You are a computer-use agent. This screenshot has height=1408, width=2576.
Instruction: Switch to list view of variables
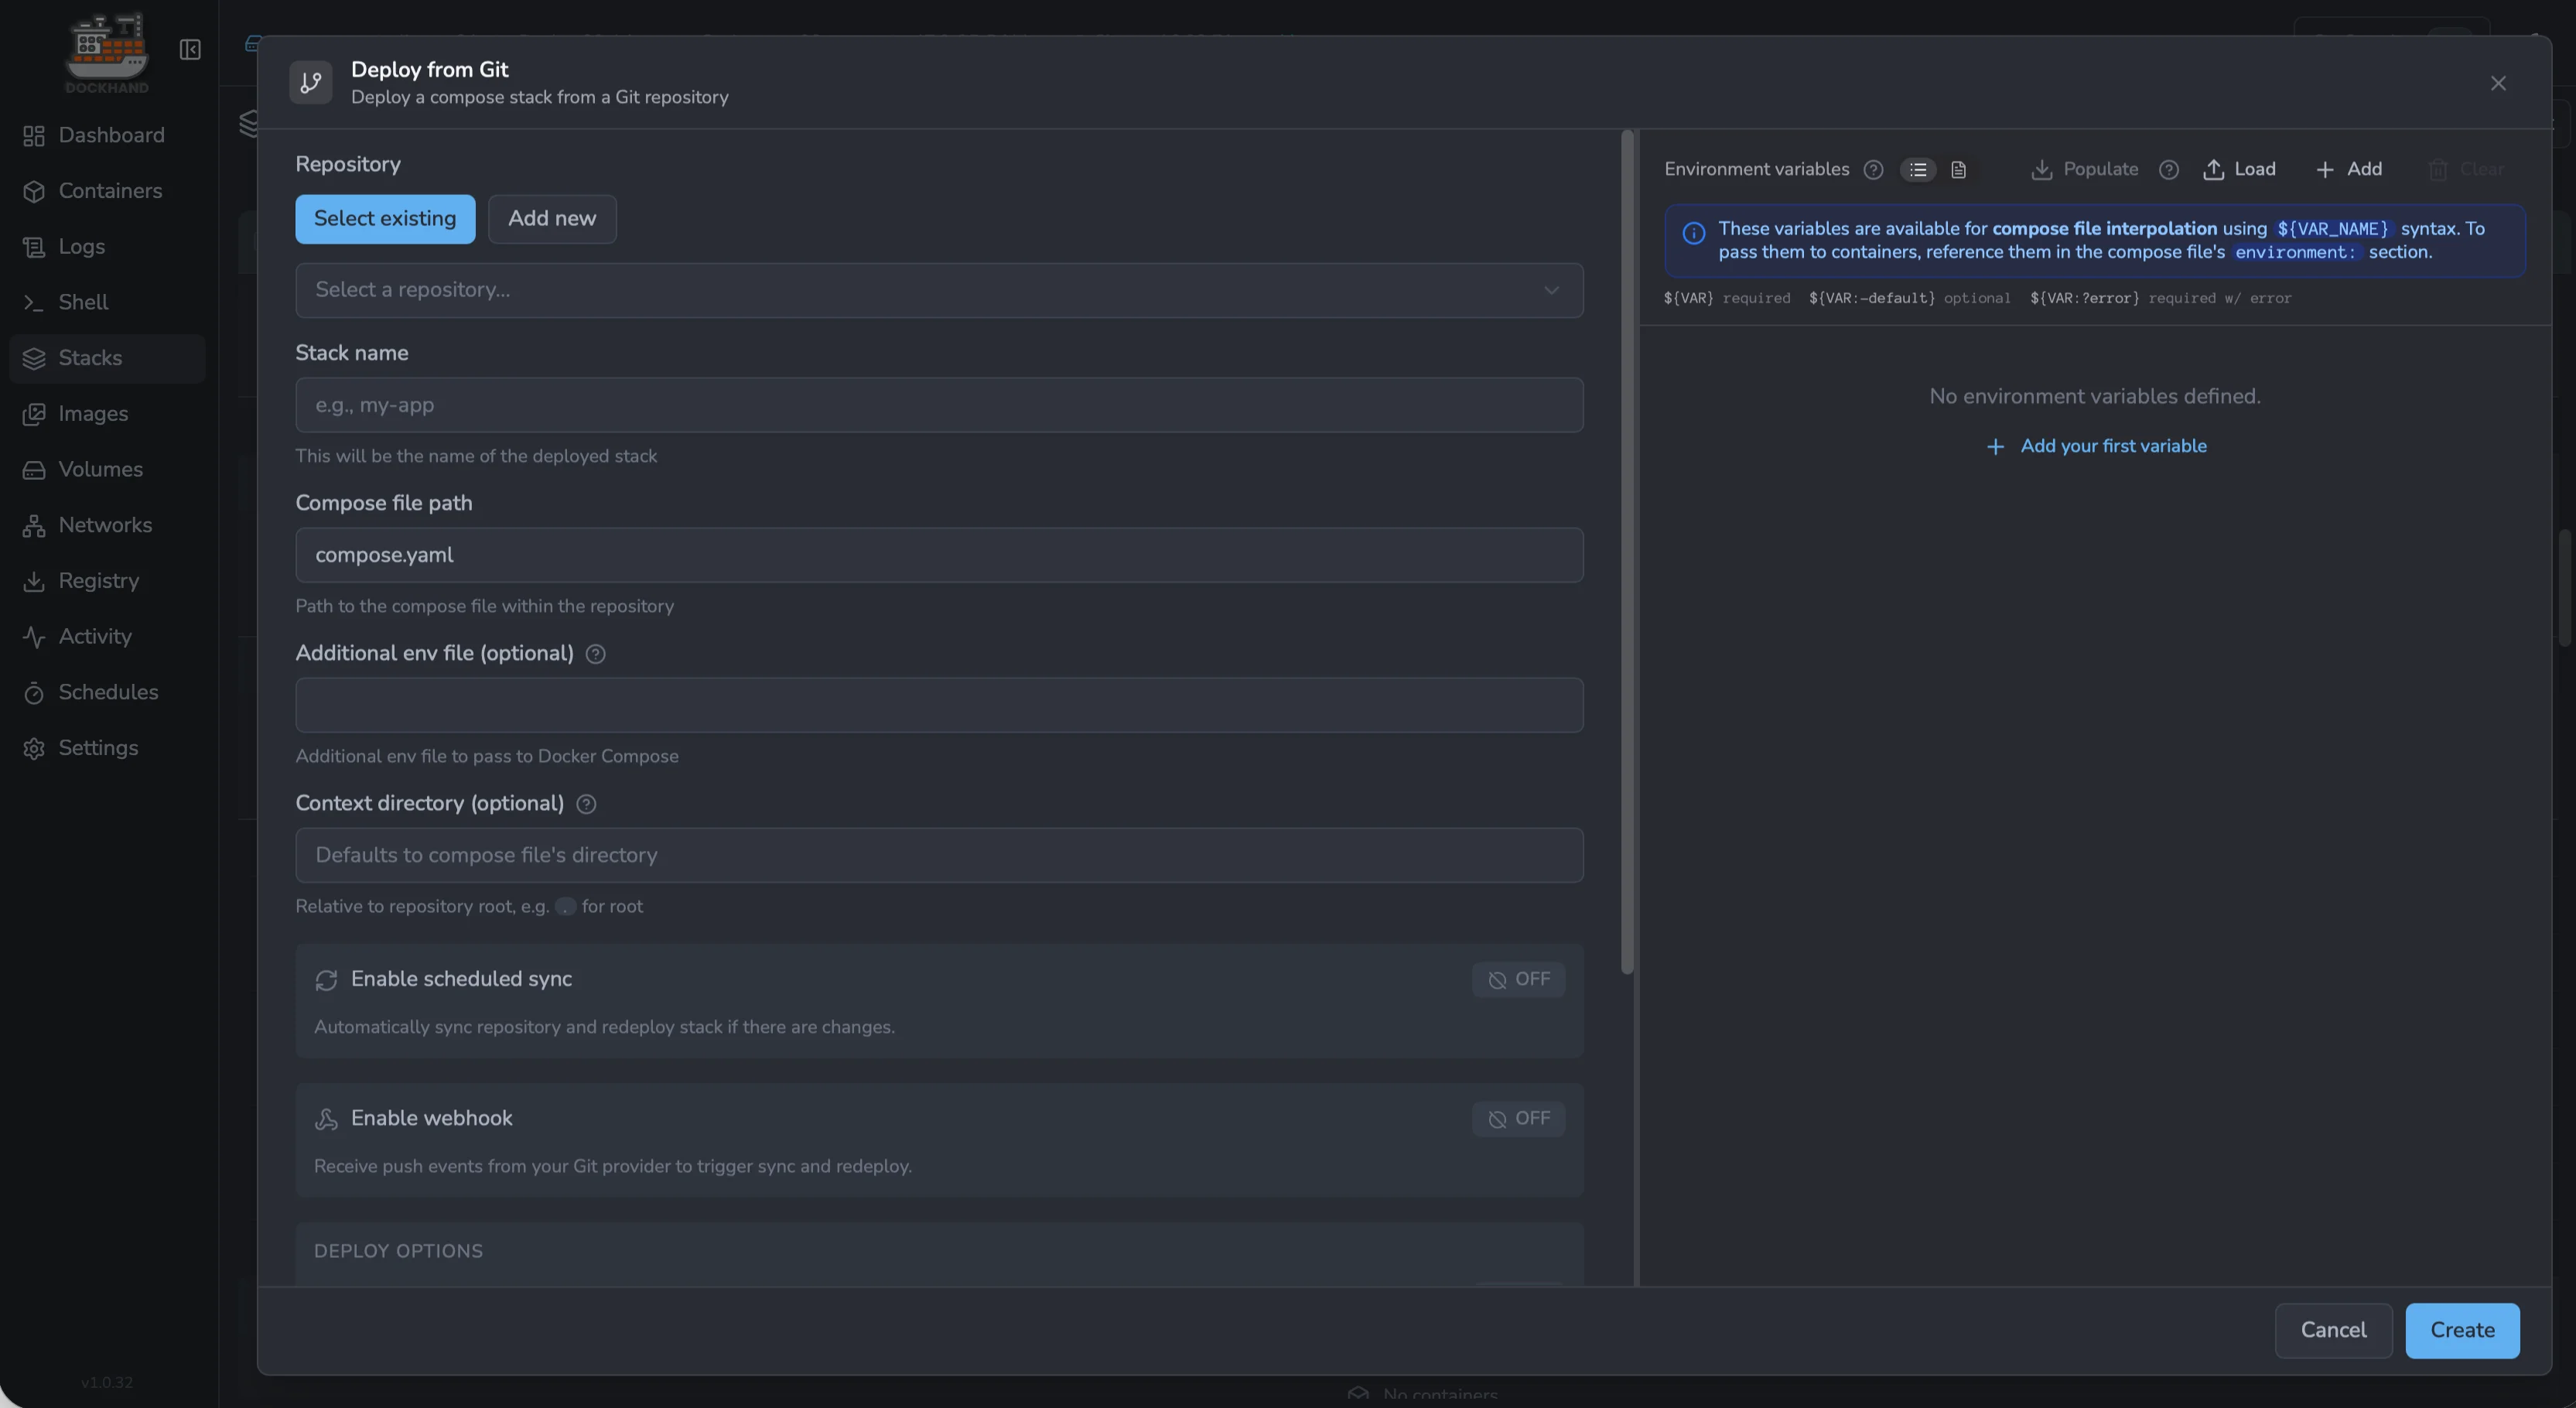coord(1918,170)
